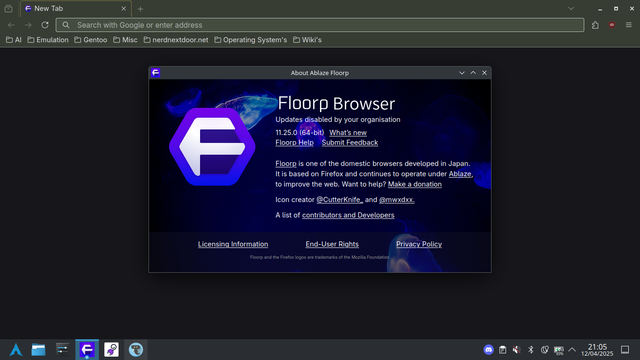Open the nerdnextdoor.net bookmarks folder
This screenshot has height=360, width=640.
[x=176, y=40]
